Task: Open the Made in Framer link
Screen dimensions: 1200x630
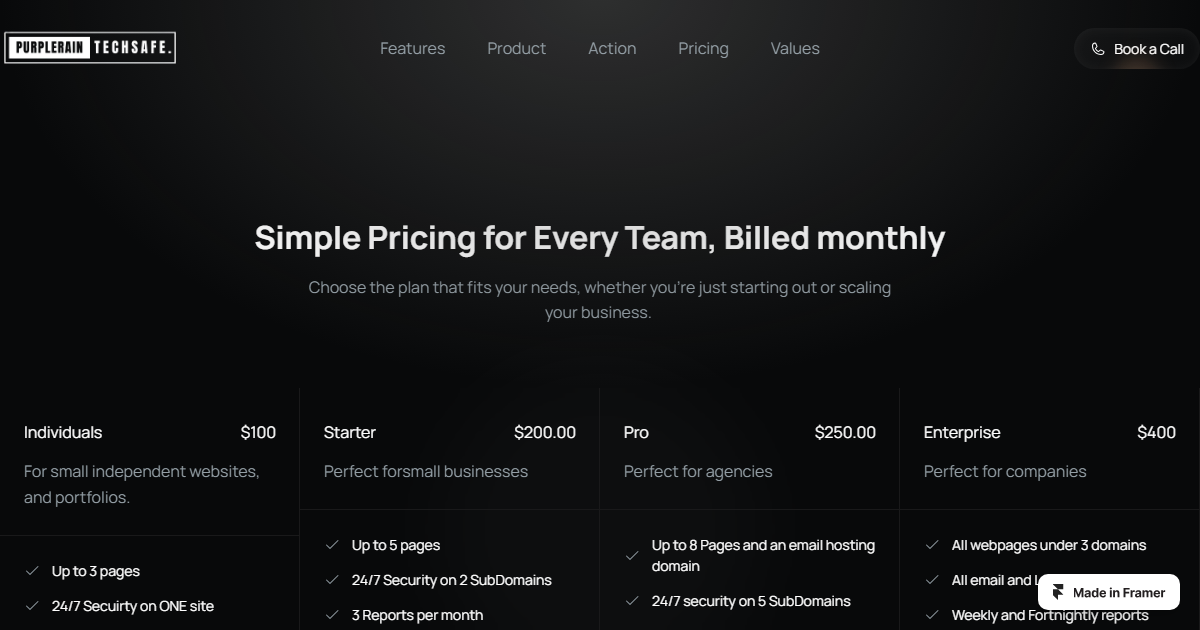Action: pos(1108,592)
